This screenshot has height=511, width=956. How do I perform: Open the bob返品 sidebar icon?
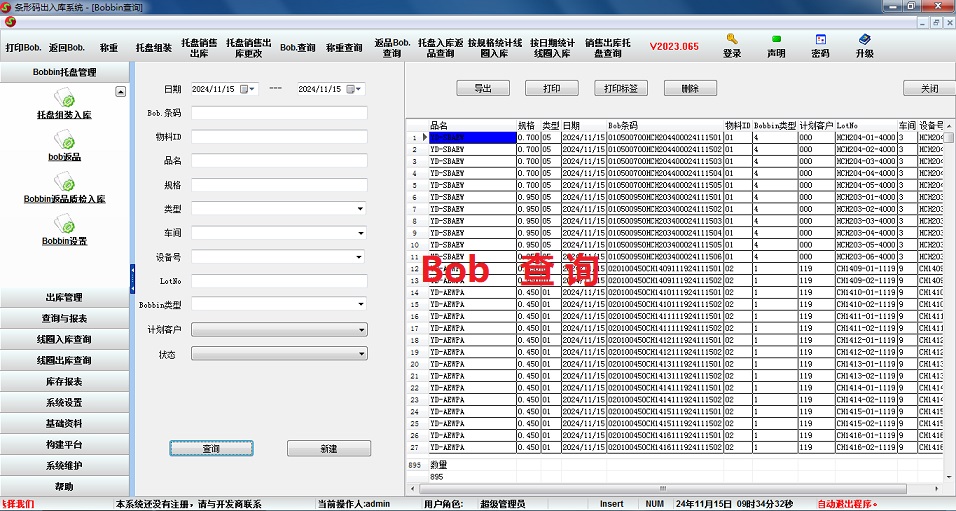pos(64,142)
